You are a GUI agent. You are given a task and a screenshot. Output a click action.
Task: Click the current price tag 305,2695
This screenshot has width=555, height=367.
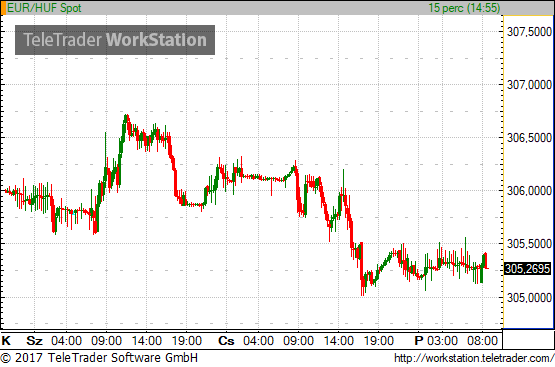528,269
